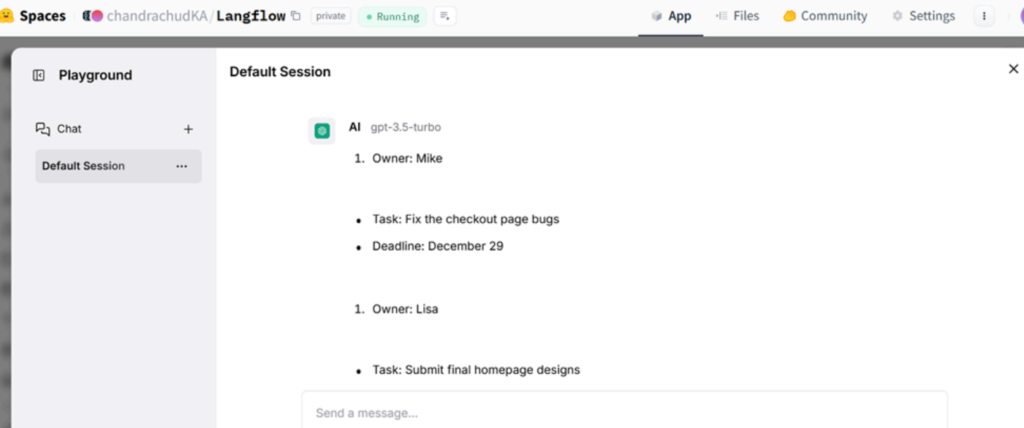Close the Playground dialog with X
The height and width of the screenshot is (428, 1024).
point(1013,69)
